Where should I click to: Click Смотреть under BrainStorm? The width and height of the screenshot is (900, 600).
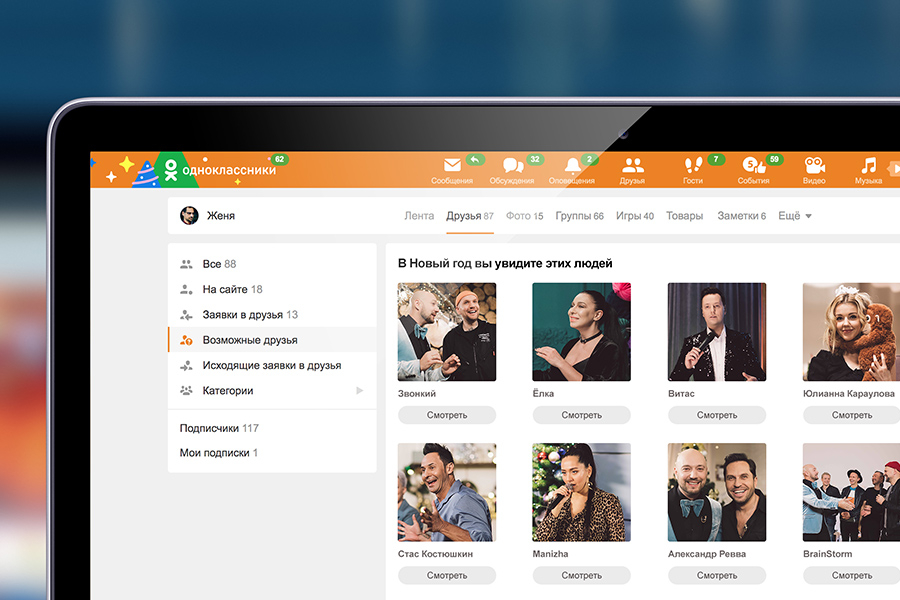click(852, 575)
